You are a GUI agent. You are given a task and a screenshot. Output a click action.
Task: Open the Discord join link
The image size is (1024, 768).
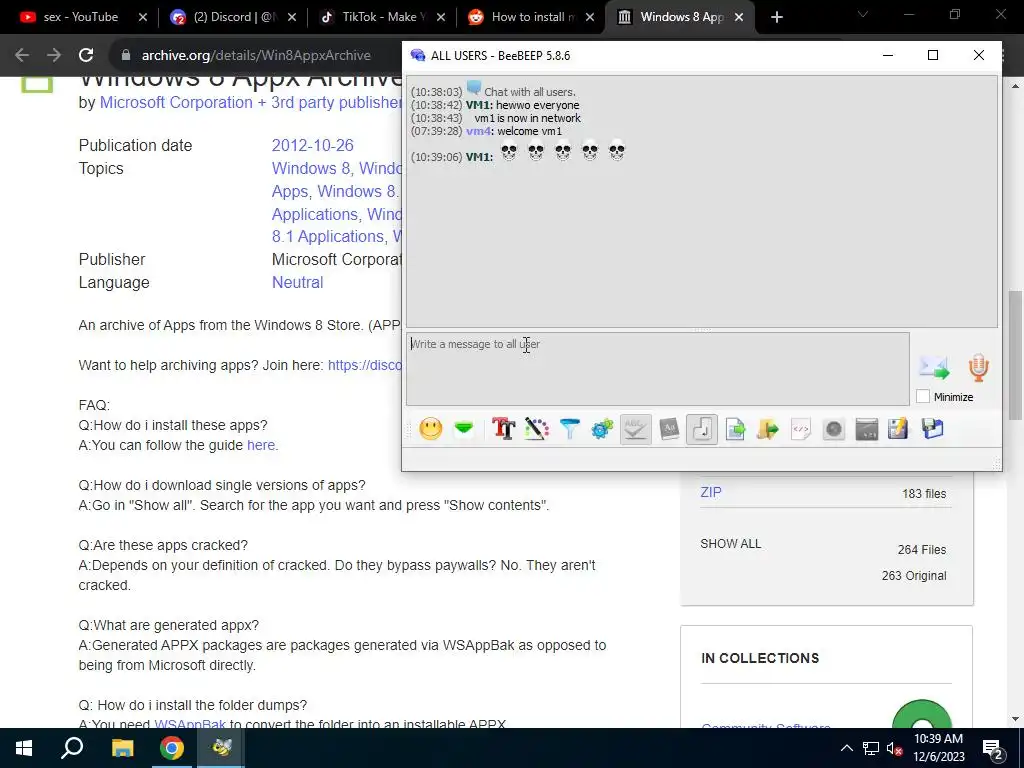tap(364, 365)
